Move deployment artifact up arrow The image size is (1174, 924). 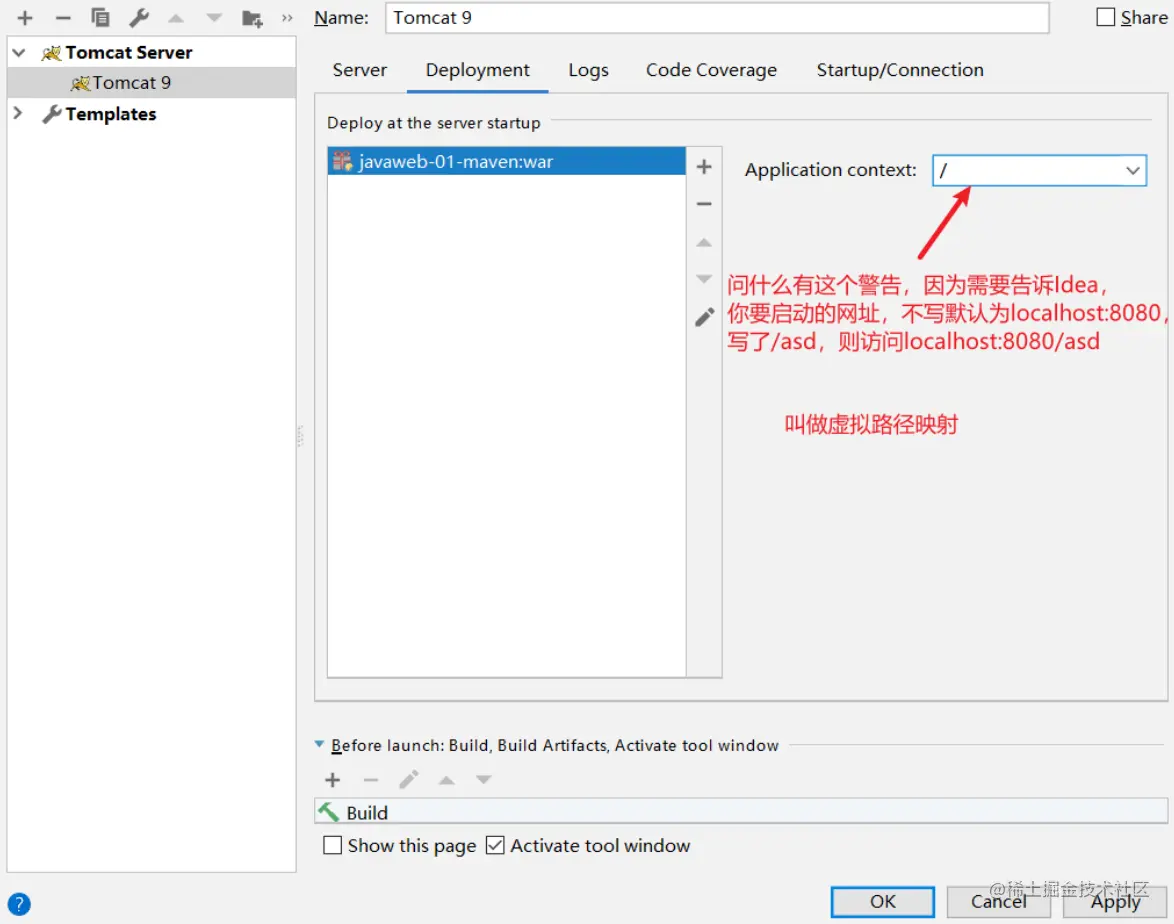click(x=704, y=243)
